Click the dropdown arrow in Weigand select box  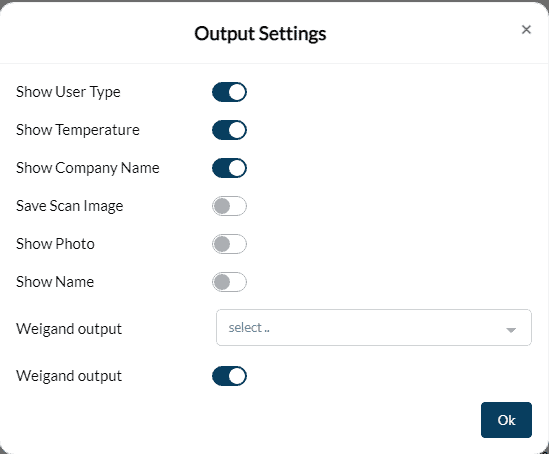tap(511, 330)
